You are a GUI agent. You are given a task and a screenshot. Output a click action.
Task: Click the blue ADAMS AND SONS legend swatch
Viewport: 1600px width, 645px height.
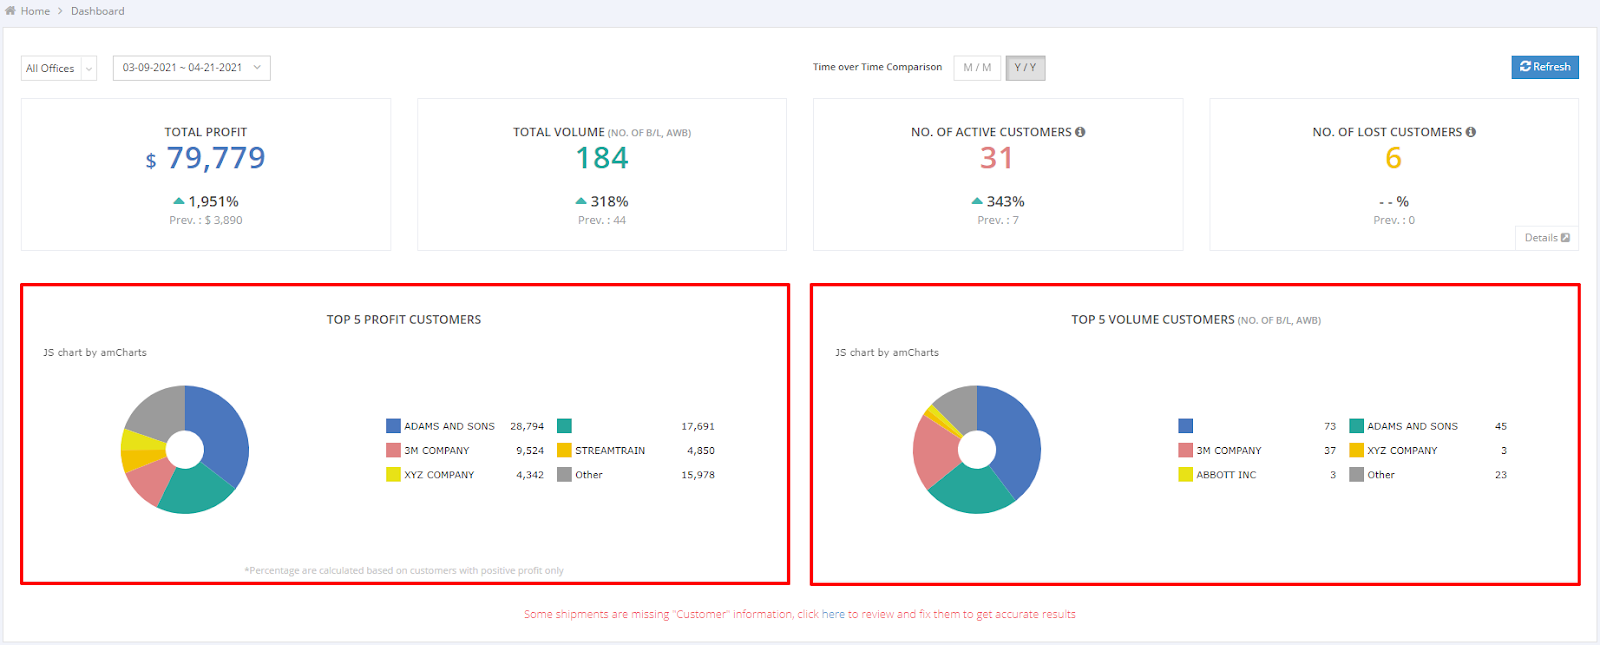(x=393, y=426)
